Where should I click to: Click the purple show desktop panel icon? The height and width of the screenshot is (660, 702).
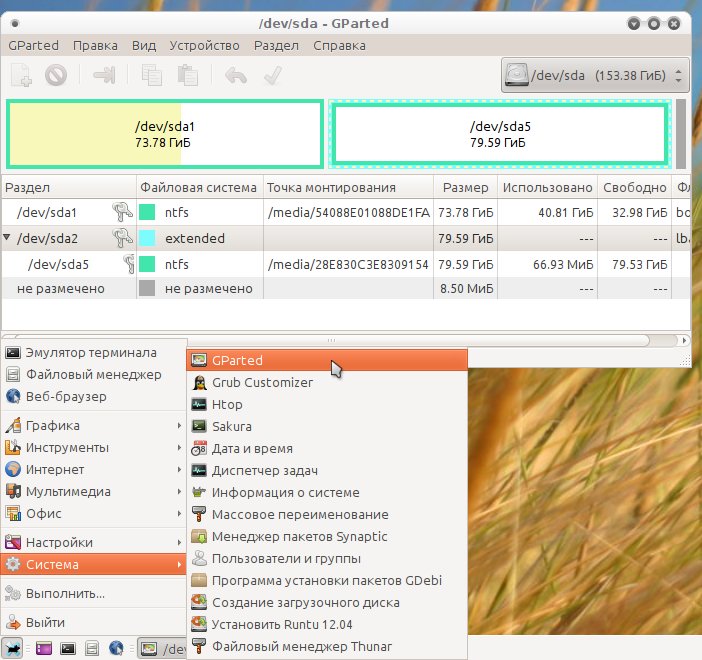point(44,648)
